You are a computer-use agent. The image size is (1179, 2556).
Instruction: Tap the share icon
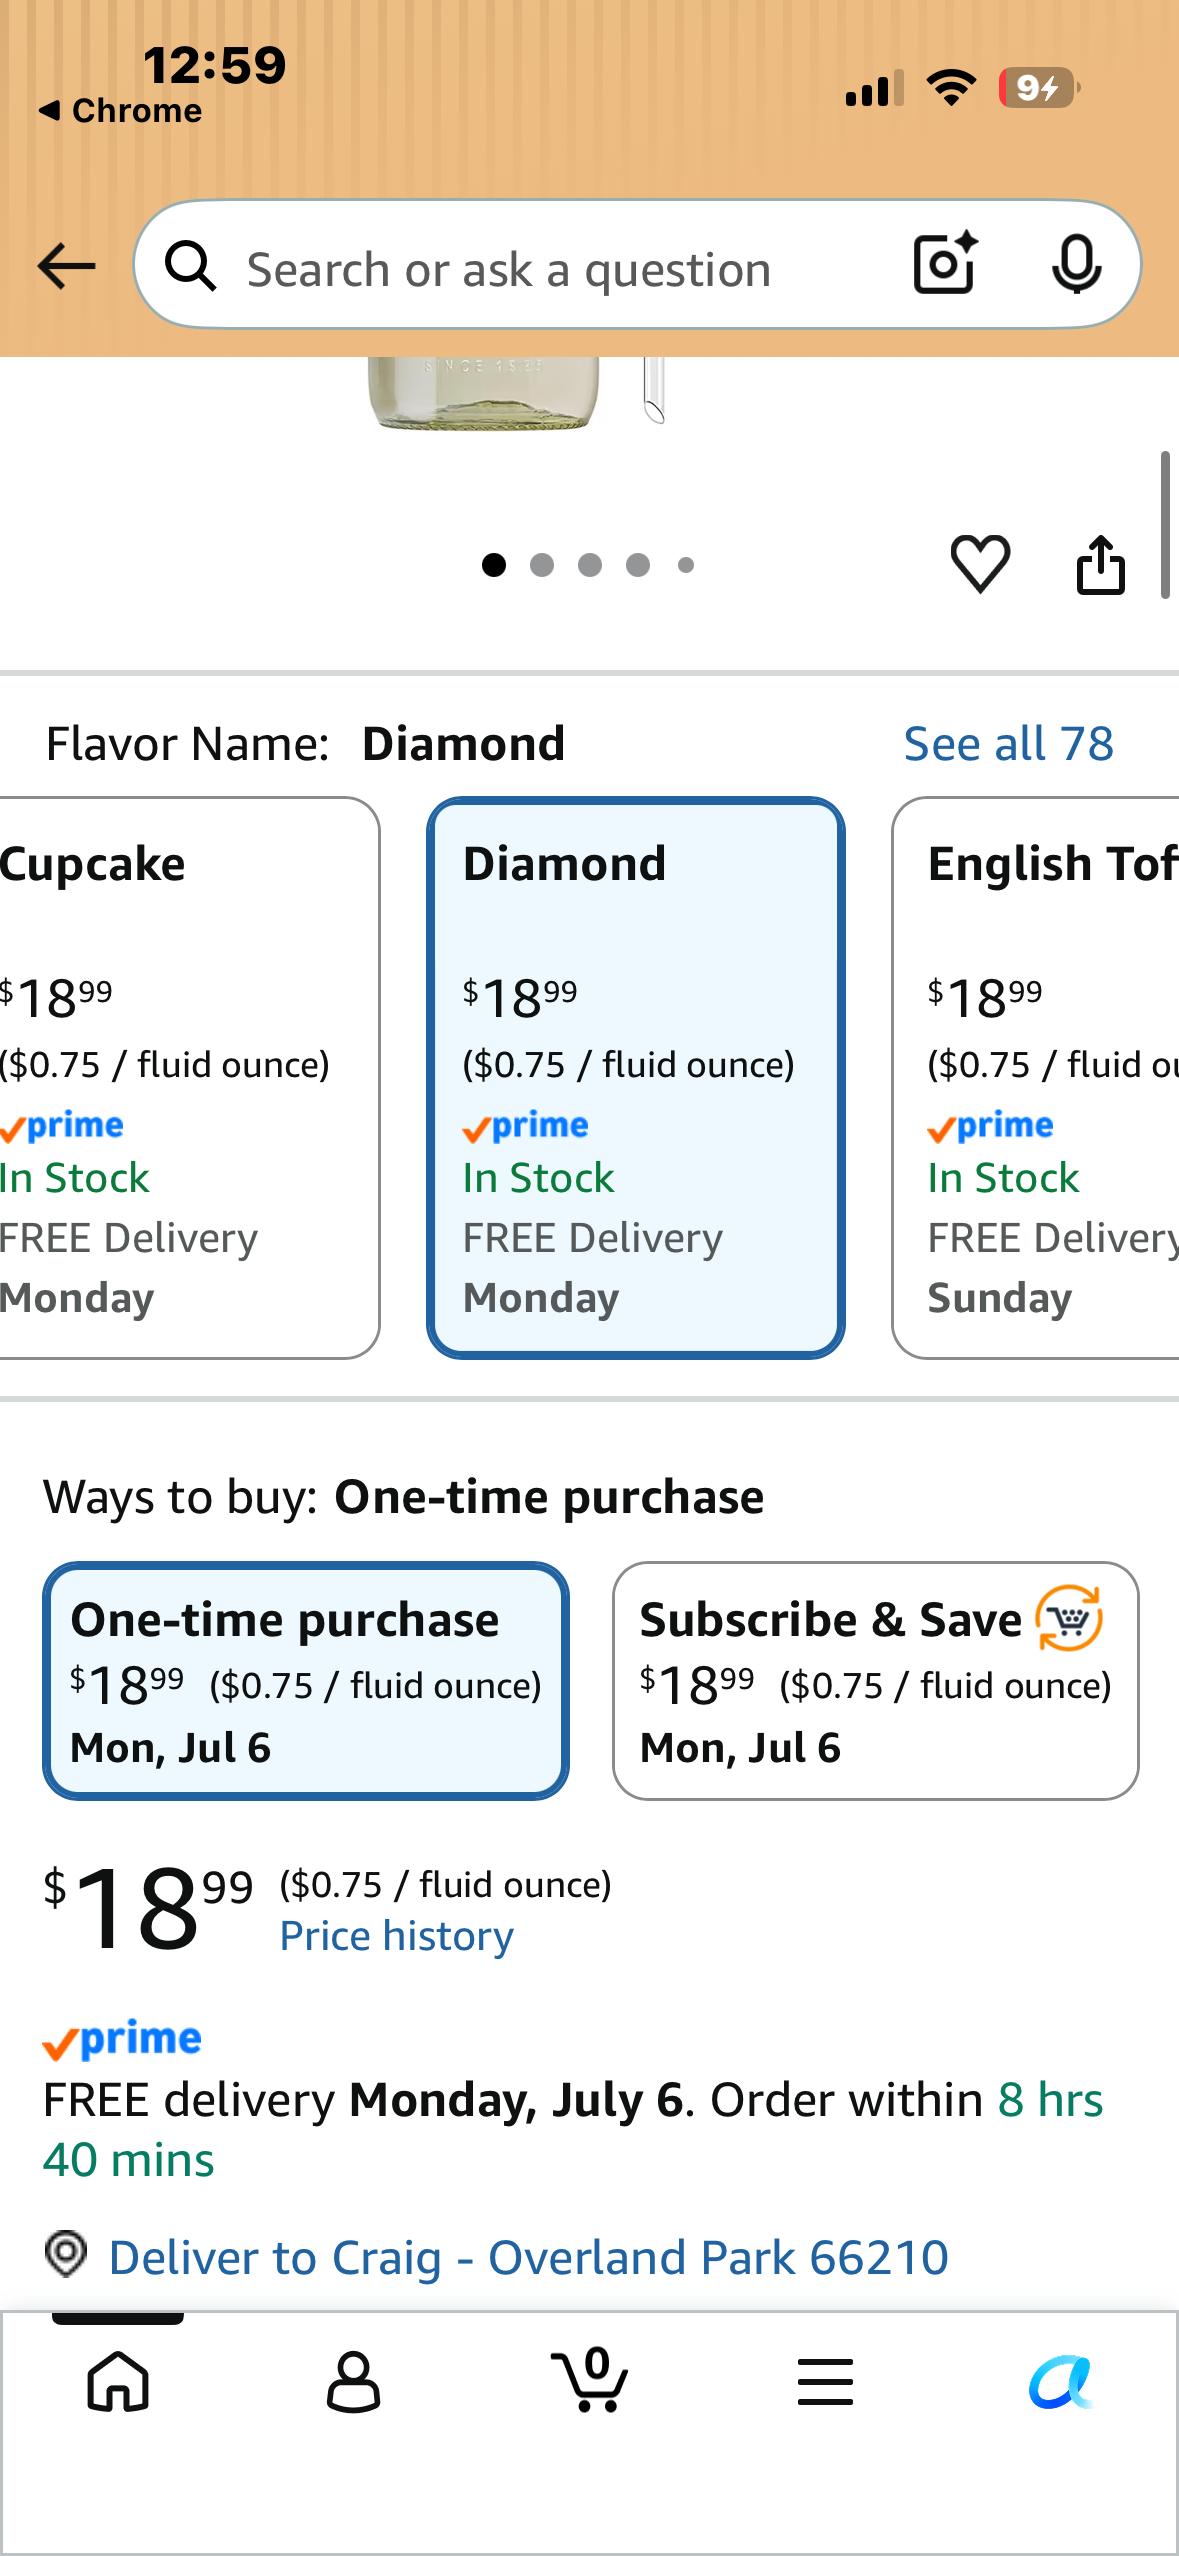pos(1100,564)
